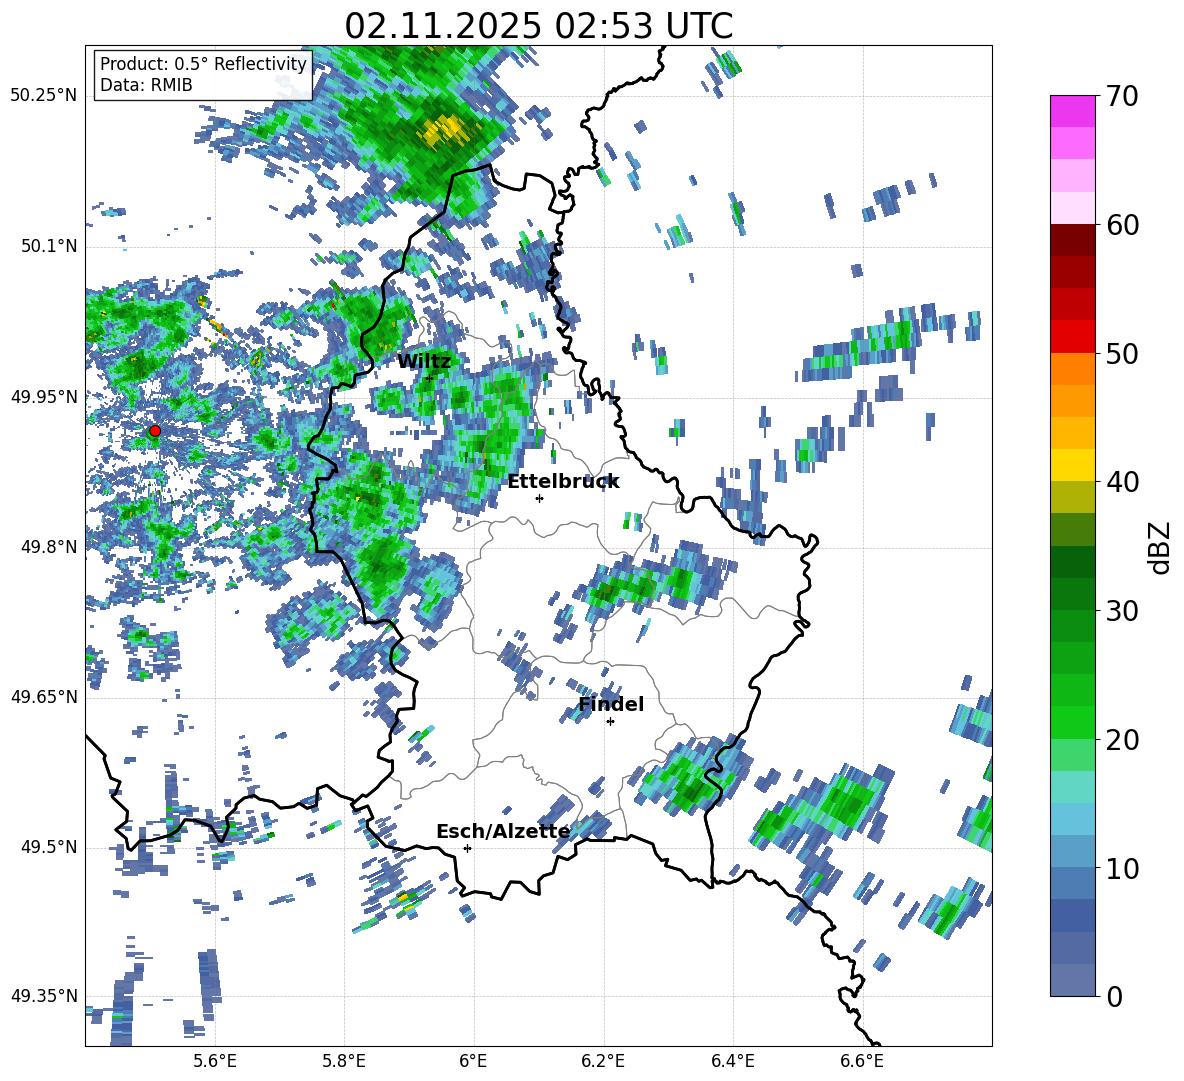Click the 10 colorbar tick label
The width and height of the screenshot is (1184, 1081).
pyautogui.click(x=1122, y=868)
